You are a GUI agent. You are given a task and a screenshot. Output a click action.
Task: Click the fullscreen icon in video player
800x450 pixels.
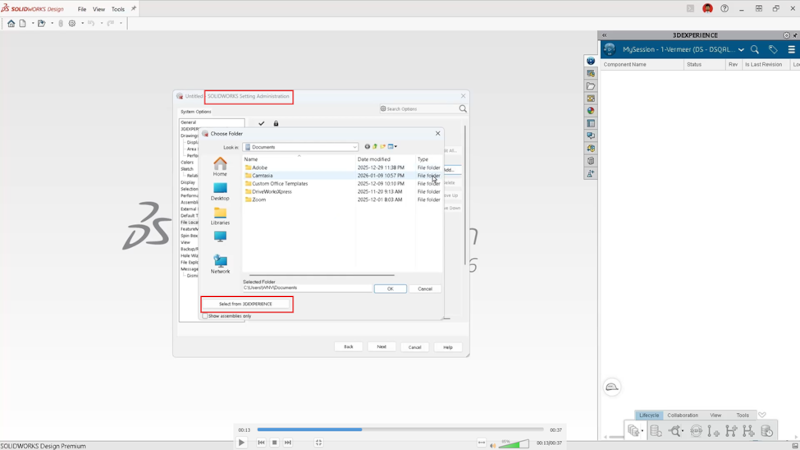click(318, 442)
